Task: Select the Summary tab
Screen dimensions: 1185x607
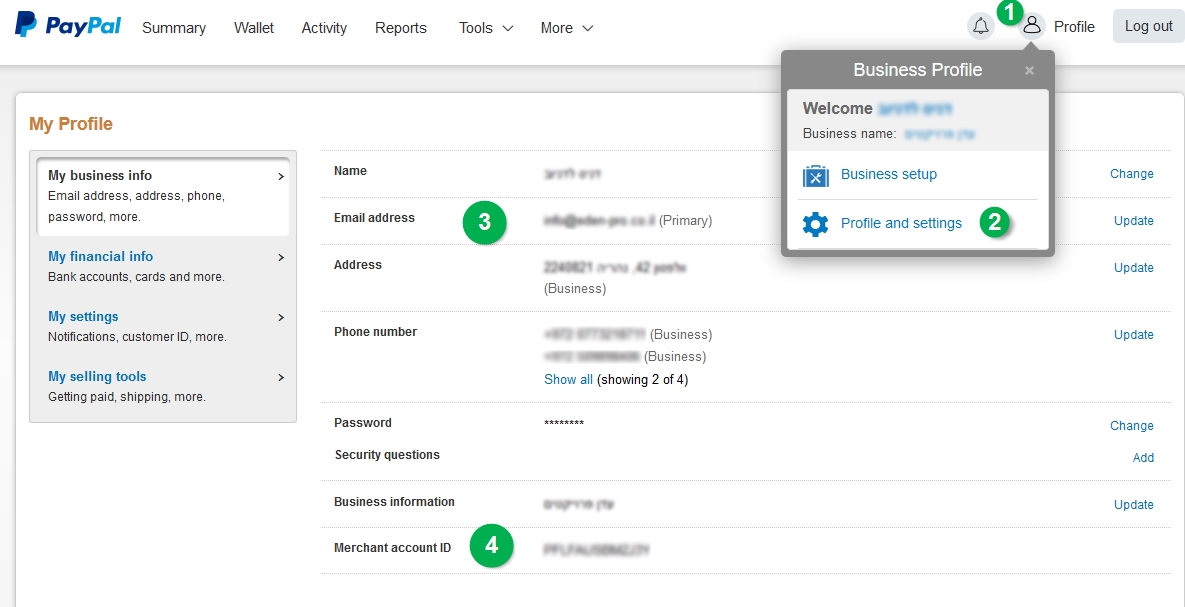Action: (173, 28)
